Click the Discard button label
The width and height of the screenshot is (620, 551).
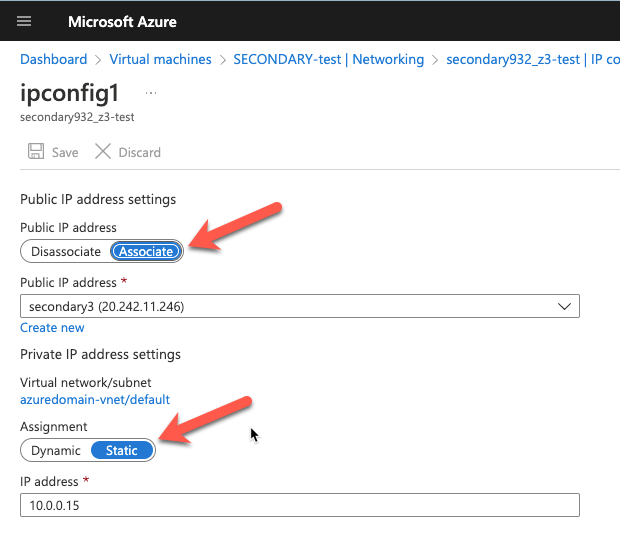tap(140, 153)
